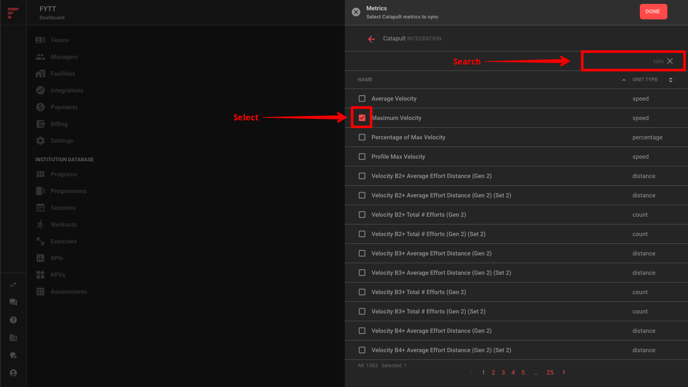Viewport: 688px width, 387px height.
Task: Jump to page 25 of metrics
Action: (x=550, y=373)
